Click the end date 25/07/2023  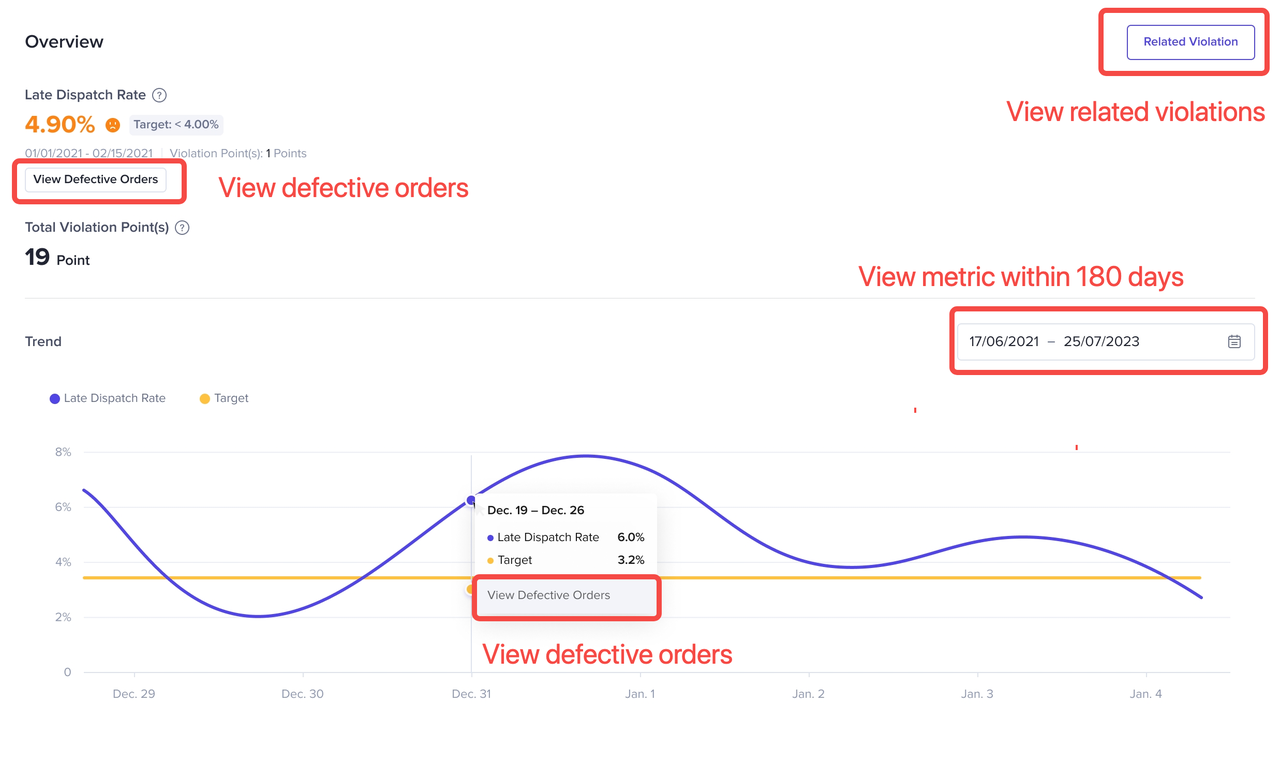tap(1101, 342)
